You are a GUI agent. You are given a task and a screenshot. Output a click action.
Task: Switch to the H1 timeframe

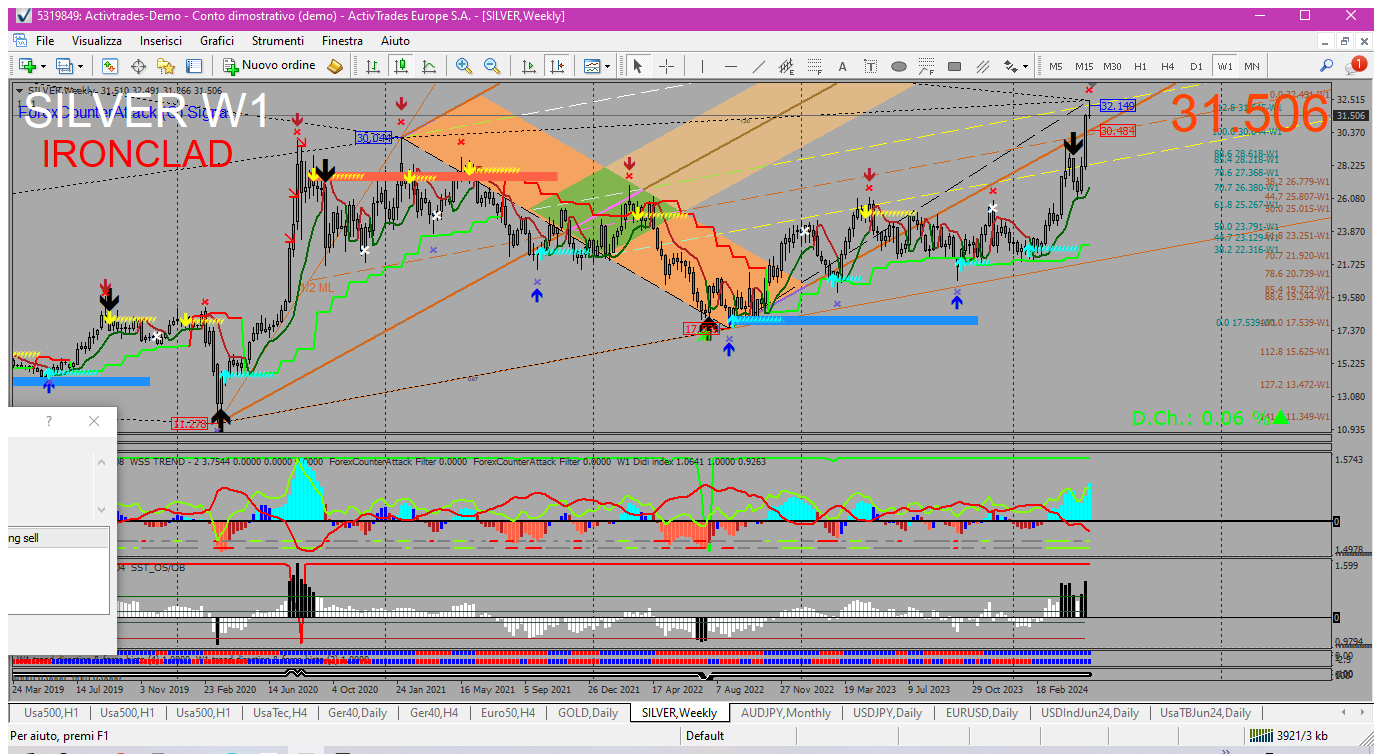(x=1140, y=66)
